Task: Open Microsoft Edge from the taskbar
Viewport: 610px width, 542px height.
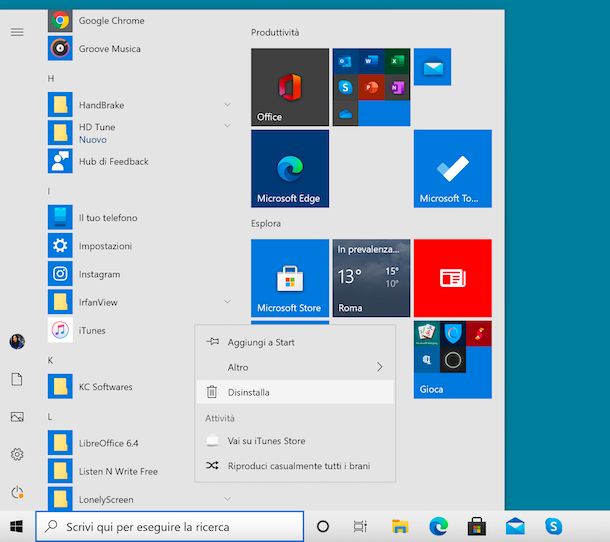Action: [438, 526]
